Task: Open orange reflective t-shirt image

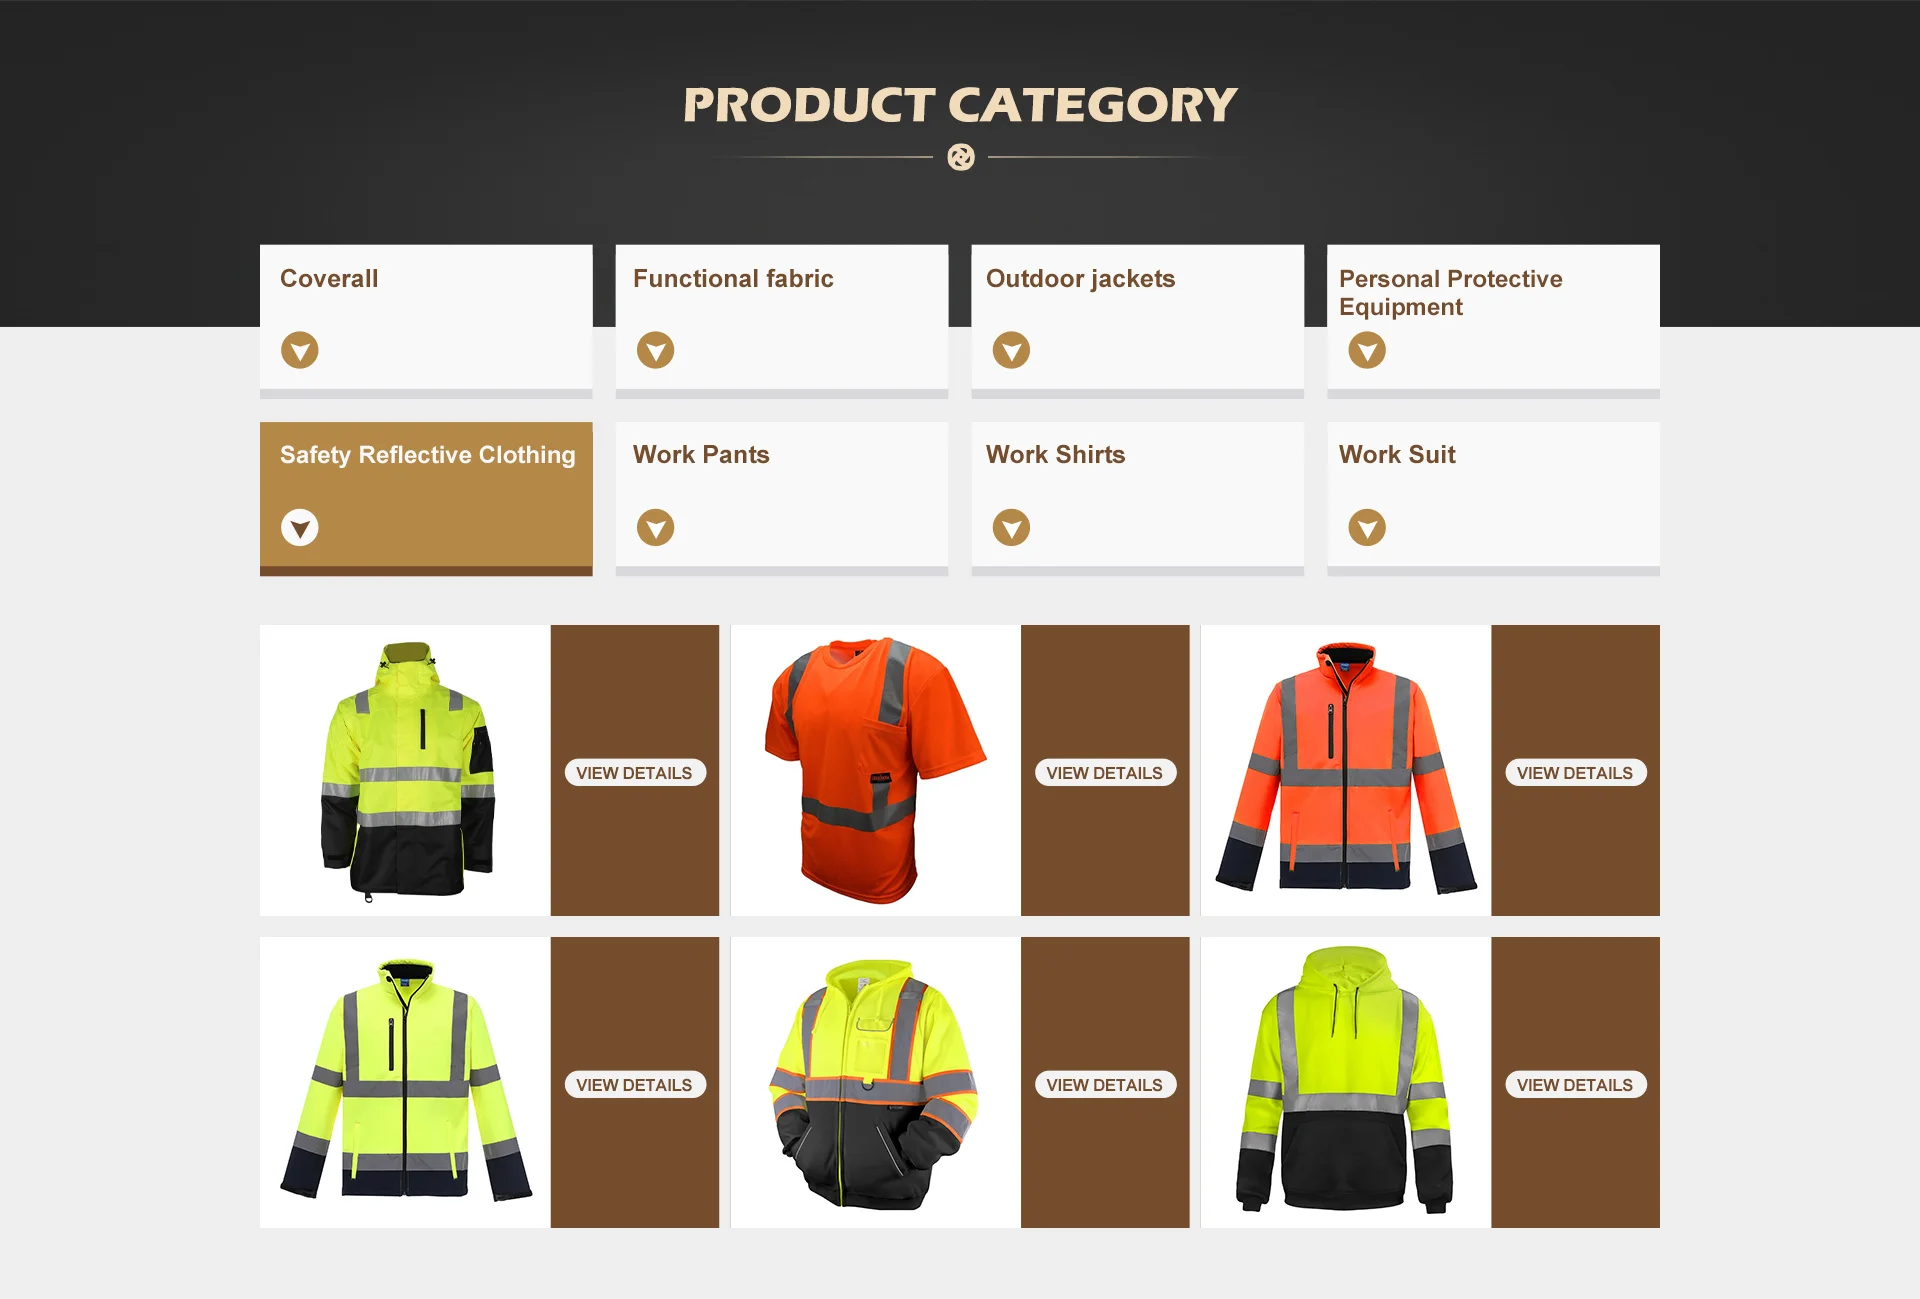Action: tap(876, 770)
